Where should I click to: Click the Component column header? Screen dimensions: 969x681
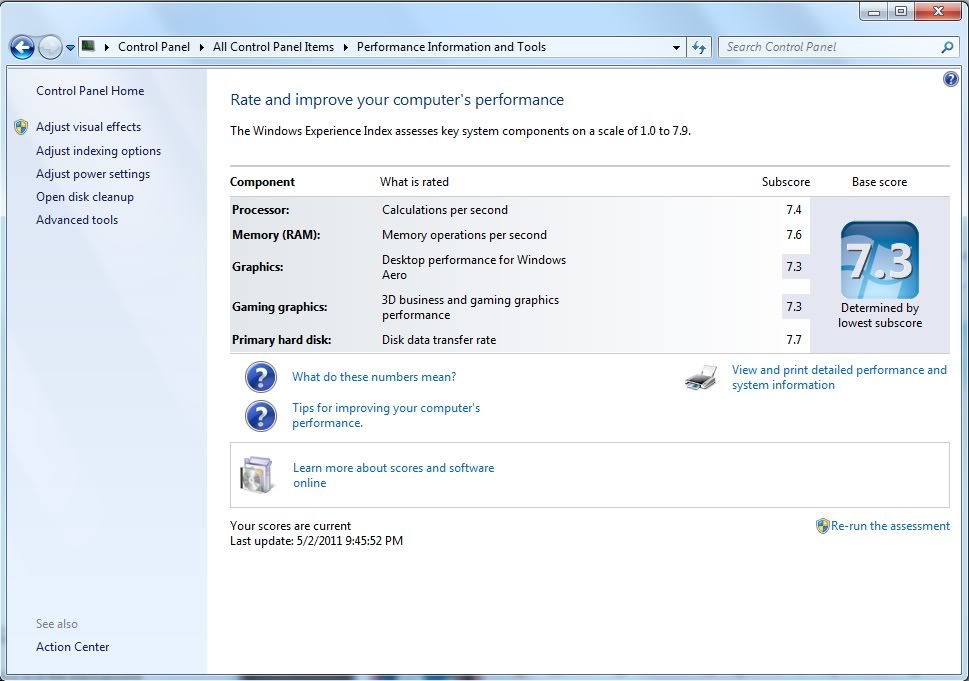(262, 182)
